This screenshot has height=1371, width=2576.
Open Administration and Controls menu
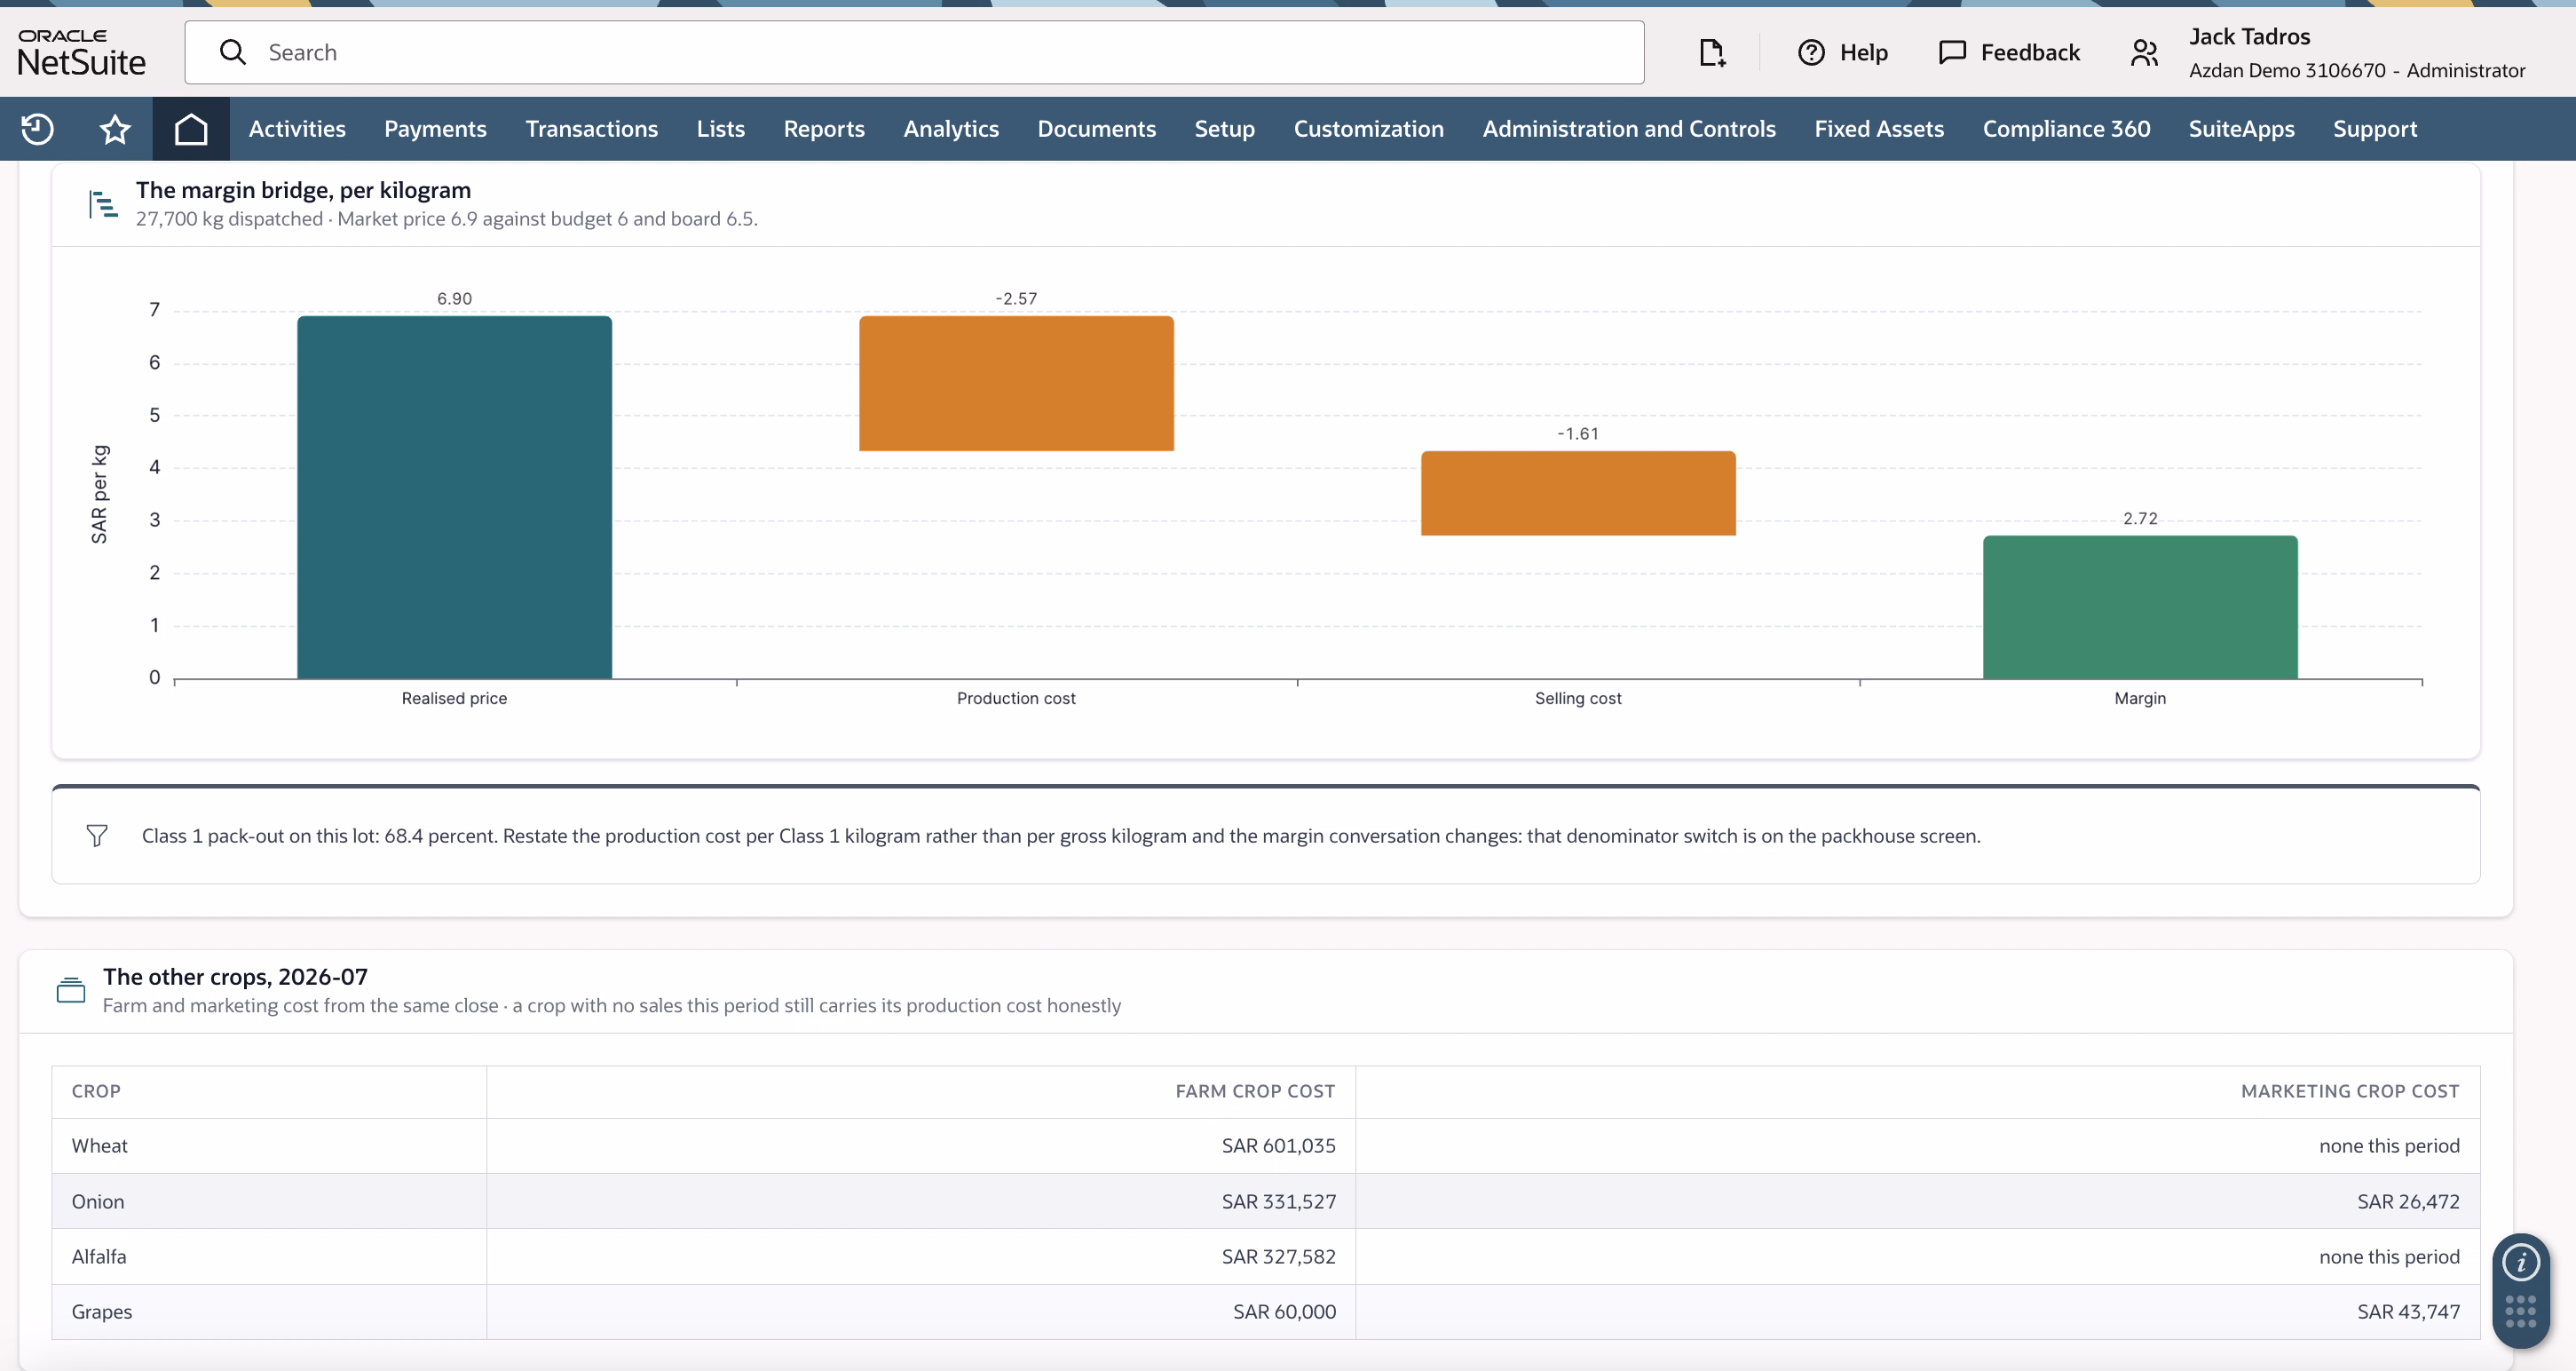[x=1629, y=129]
